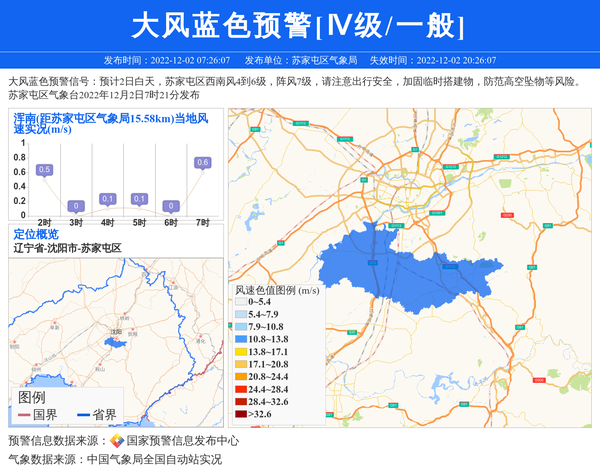Select the 10.8~13.8 blue legend swatch

click(x=240, y=340)
